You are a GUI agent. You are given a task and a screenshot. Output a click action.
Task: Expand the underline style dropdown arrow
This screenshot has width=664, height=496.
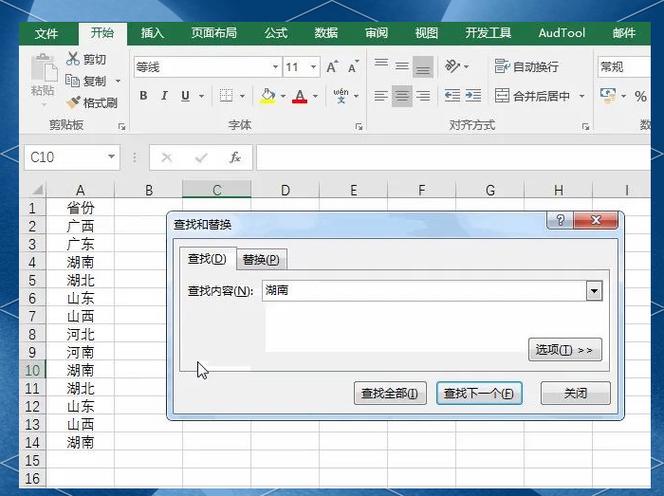pos(202,96)
